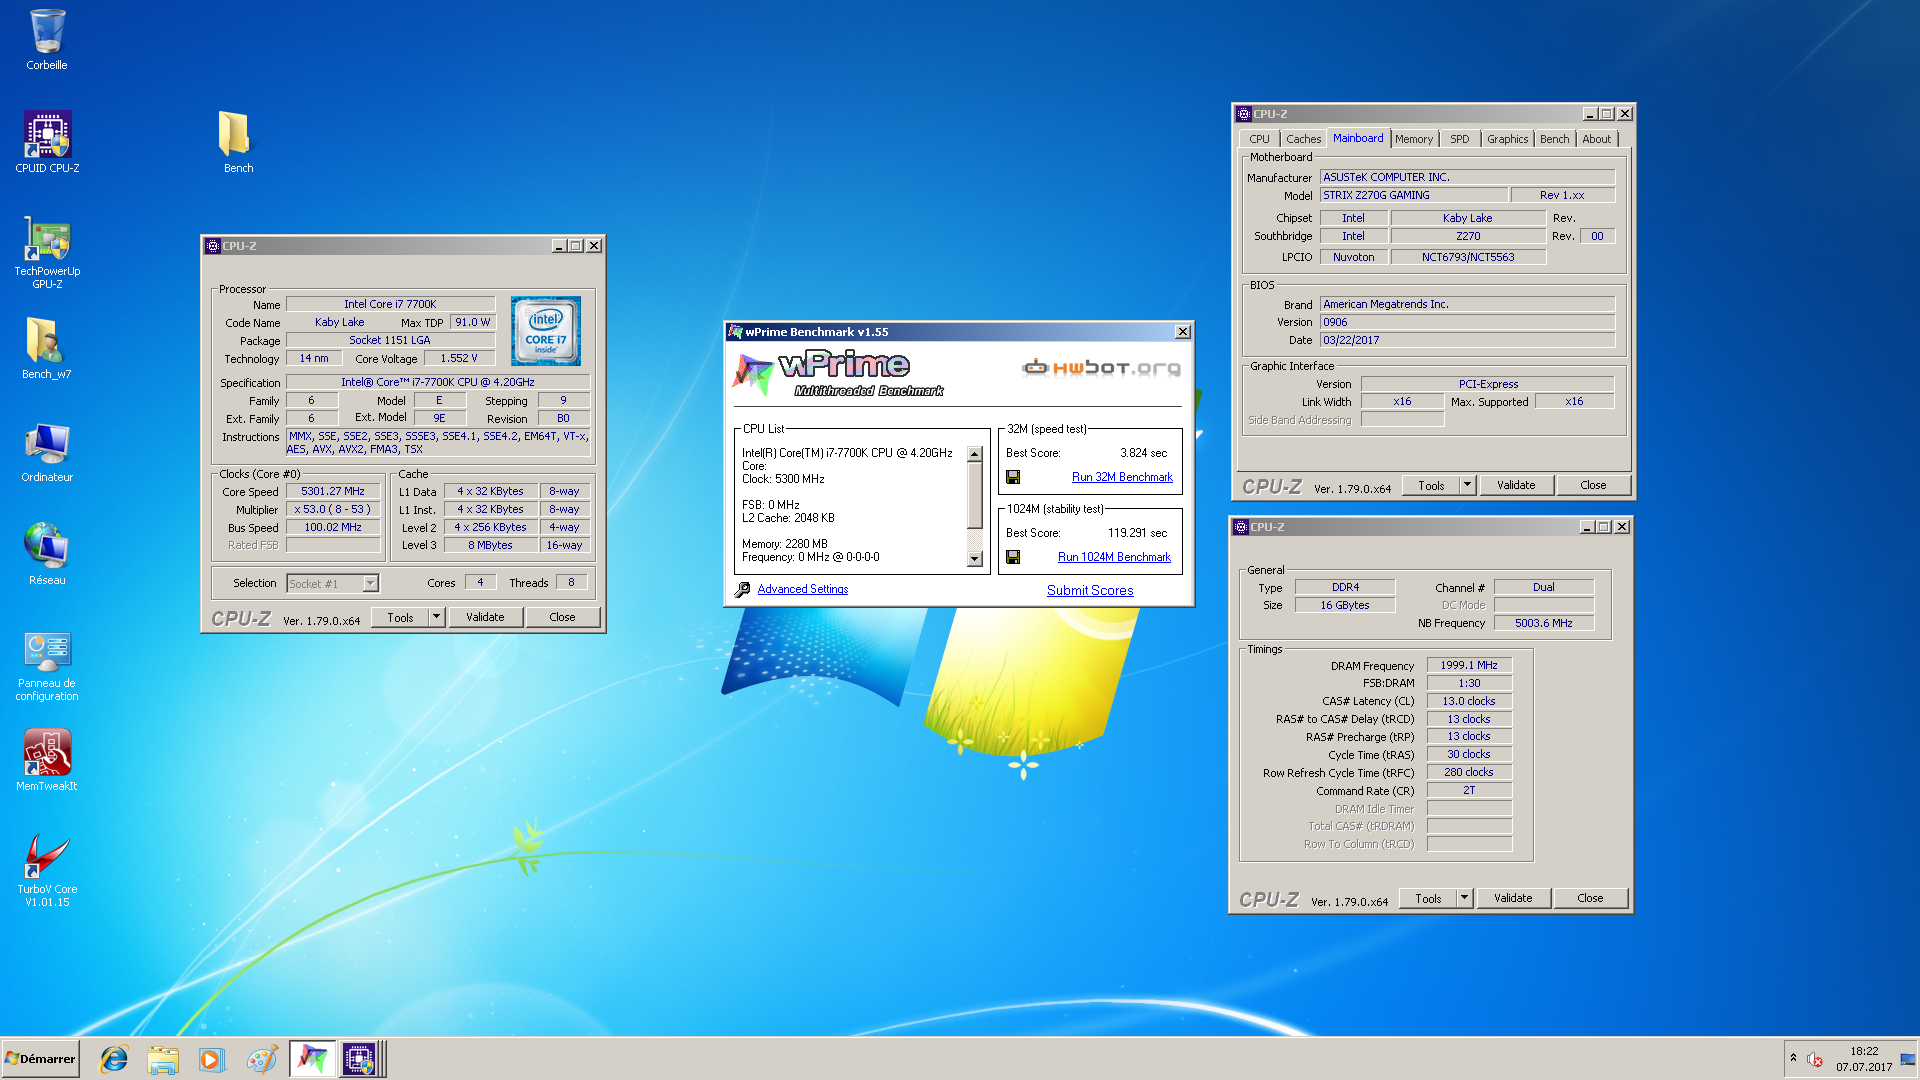
Task: Click the Core Speed 5301.27 MHz field
Action: (x=333, y=491)
